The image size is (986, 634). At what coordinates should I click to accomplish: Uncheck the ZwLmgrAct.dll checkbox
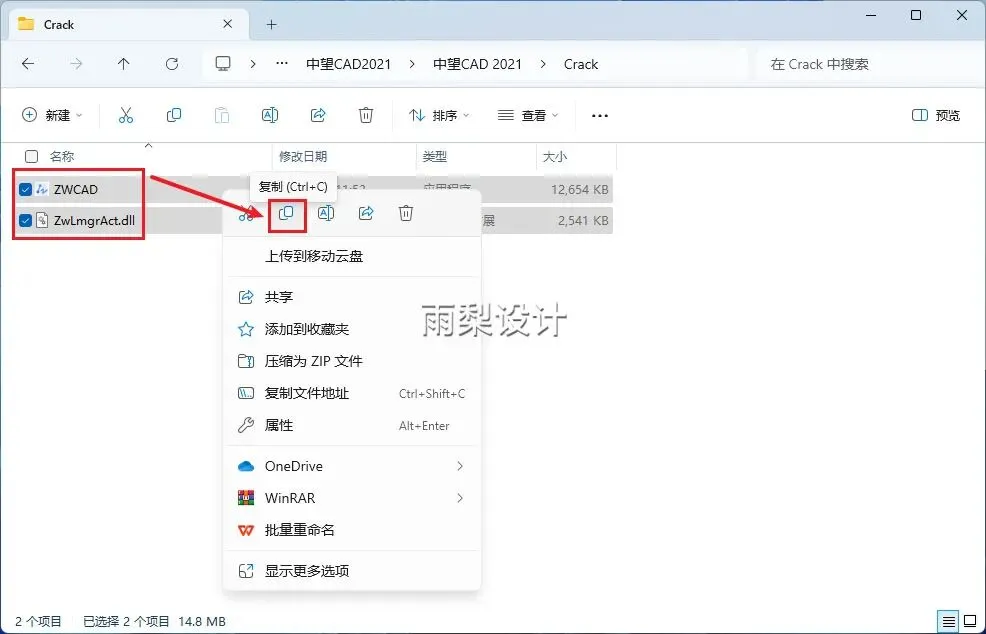26,221
